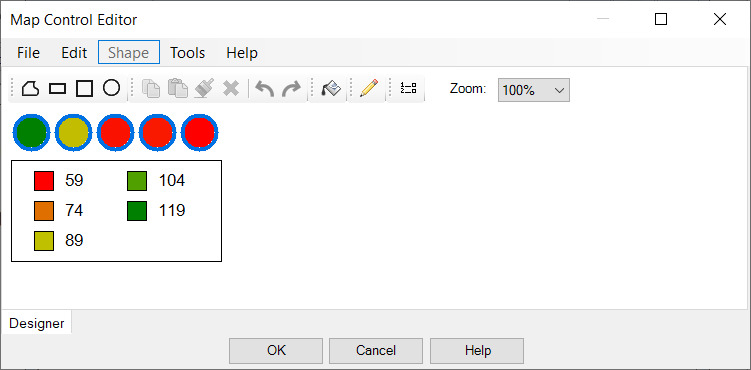
Task: Select the yellow circle shape
Action: click(x=73, y=133)
